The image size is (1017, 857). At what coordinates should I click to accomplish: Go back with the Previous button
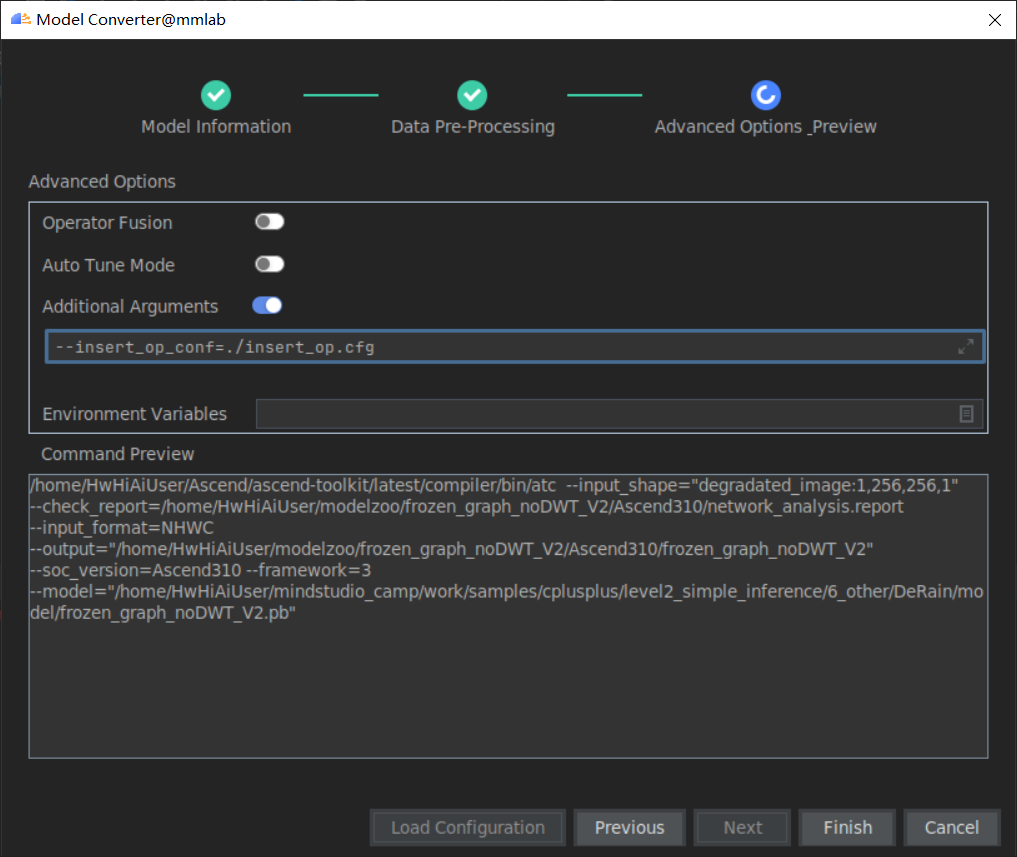(x=629, y=828)
